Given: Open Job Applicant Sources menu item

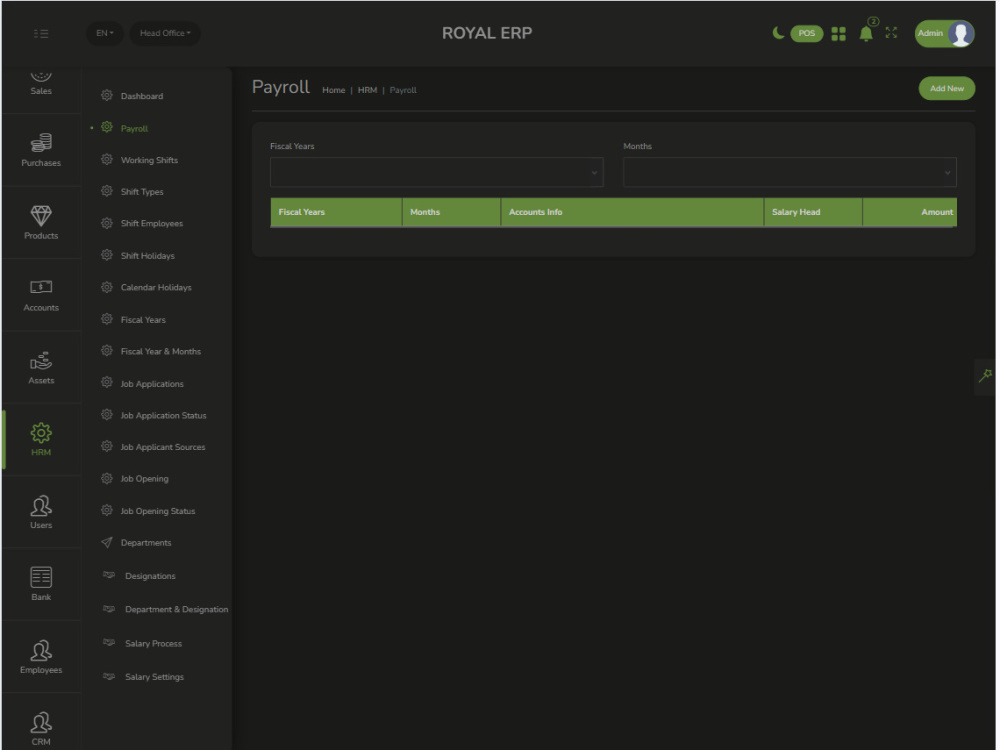Looking at the screenshot, I should [x=163, y=448].
